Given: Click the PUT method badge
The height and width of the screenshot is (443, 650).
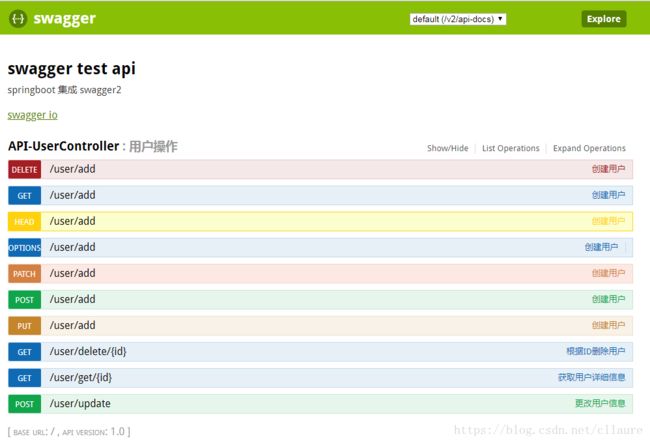Looking at the screenshot, I should click(x=24, y=326).
